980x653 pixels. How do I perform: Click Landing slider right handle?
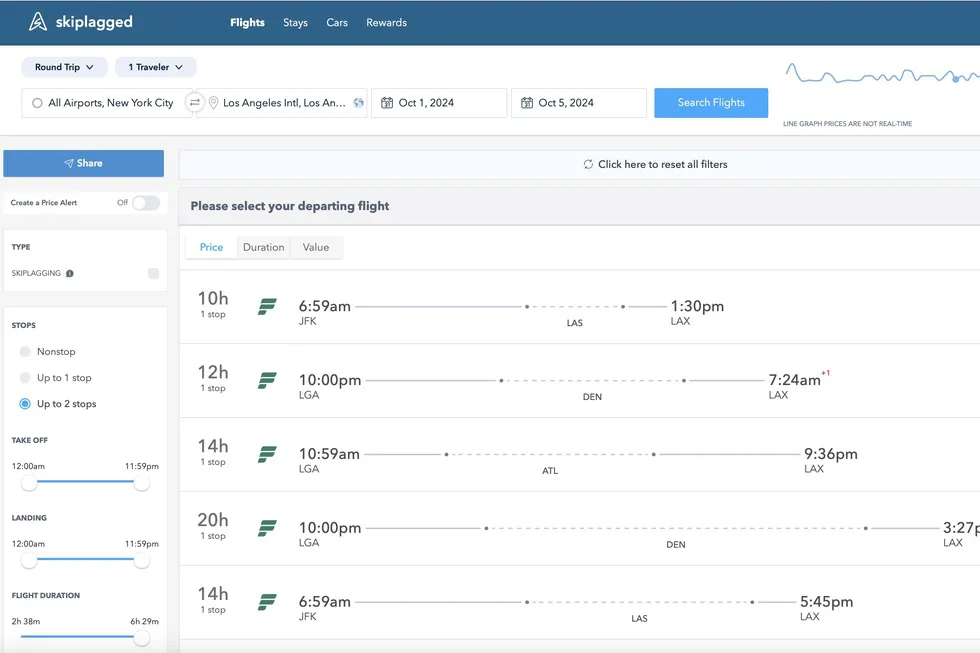tap(142, 559)
